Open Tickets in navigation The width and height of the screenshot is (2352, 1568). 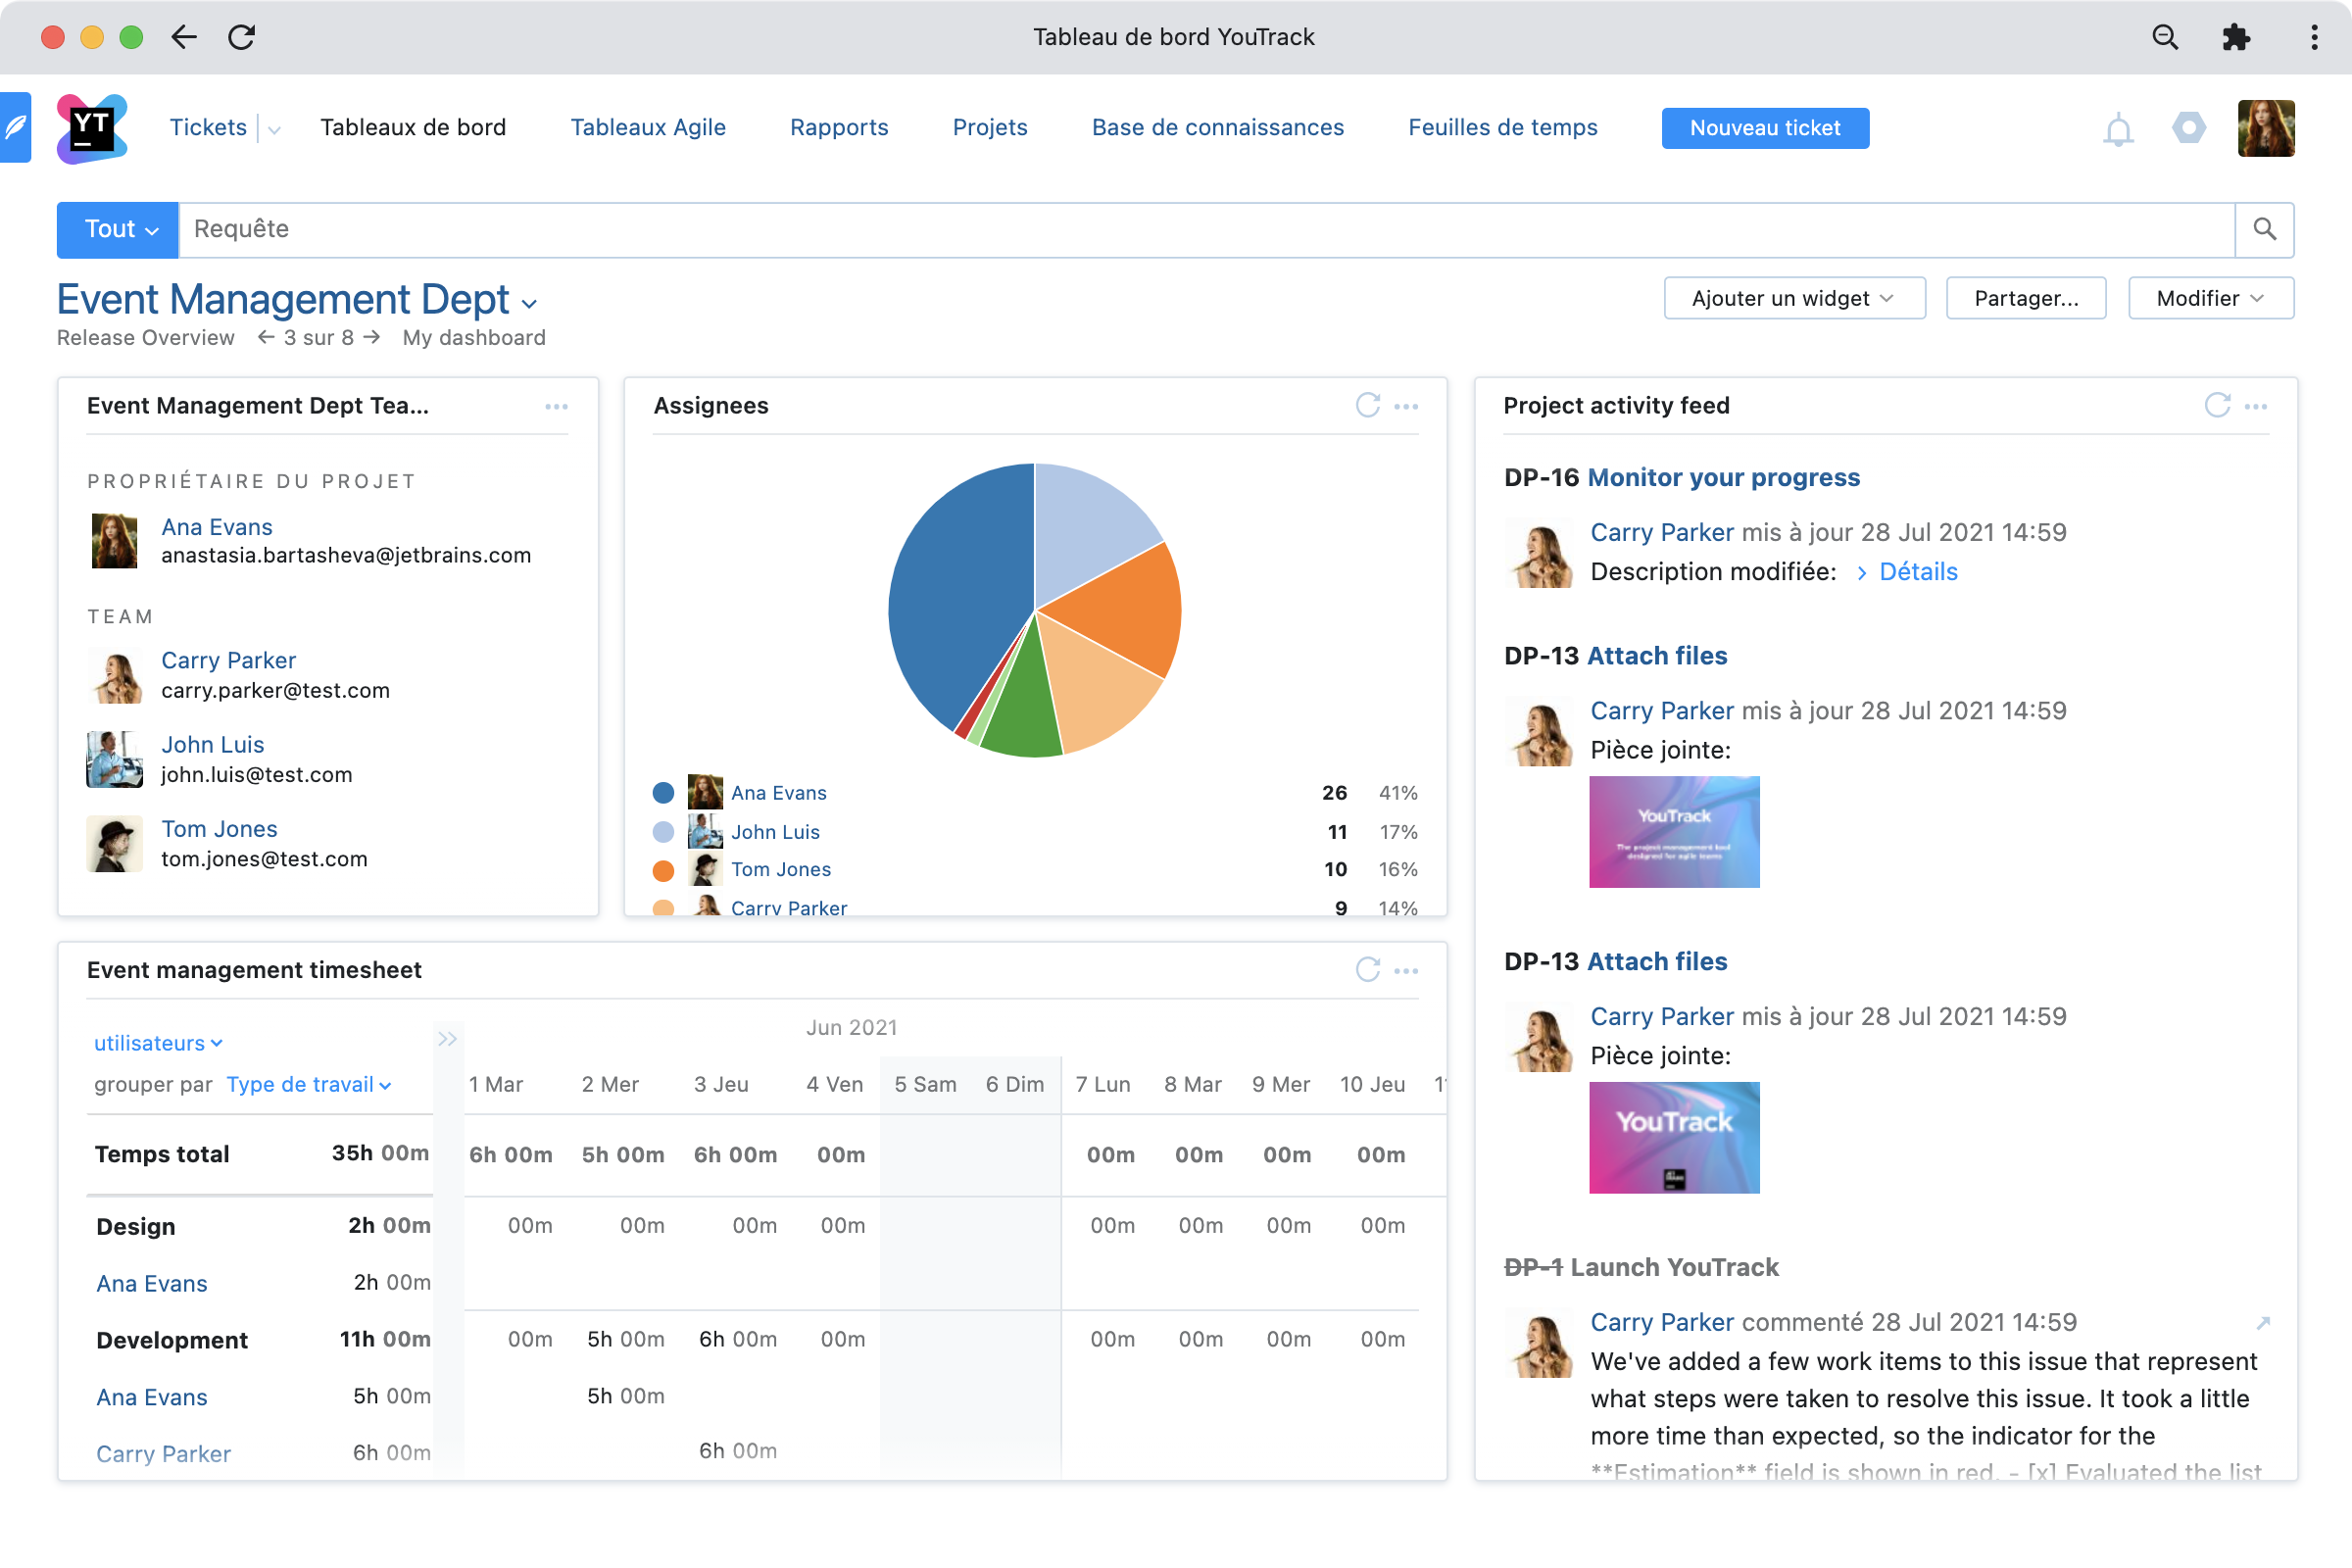tap(208, 127)
